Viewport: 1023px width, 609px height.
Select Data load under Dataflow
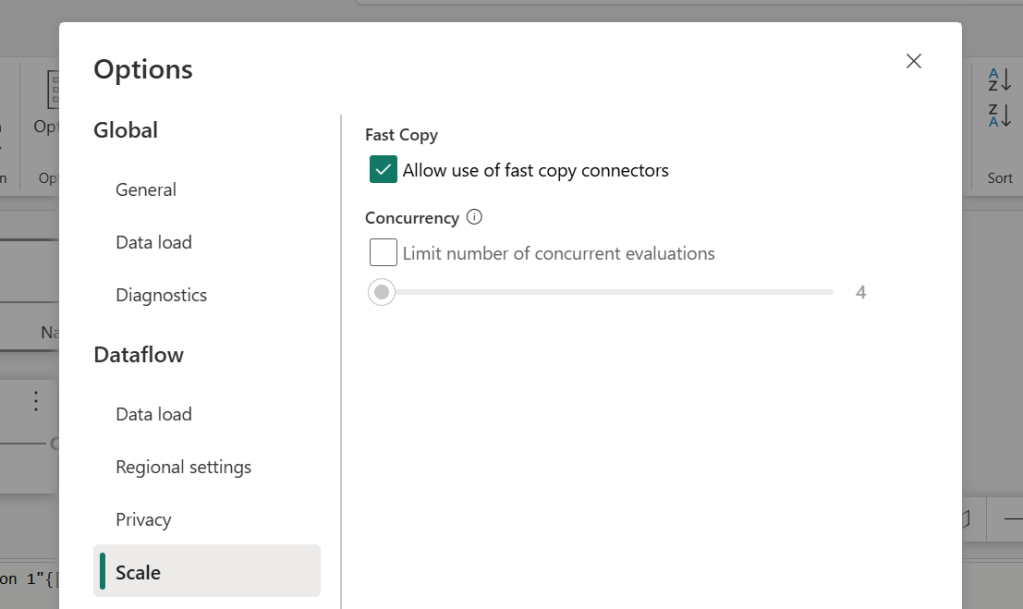pos(154,414)
